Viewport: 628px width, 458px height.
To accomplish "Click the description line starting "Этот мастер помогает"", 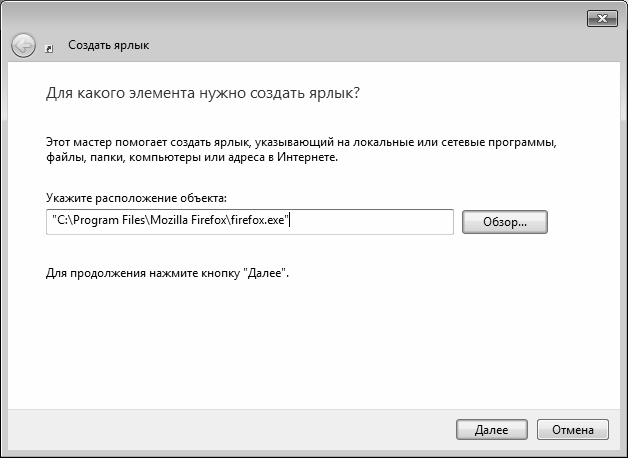I will pos(300,142).
